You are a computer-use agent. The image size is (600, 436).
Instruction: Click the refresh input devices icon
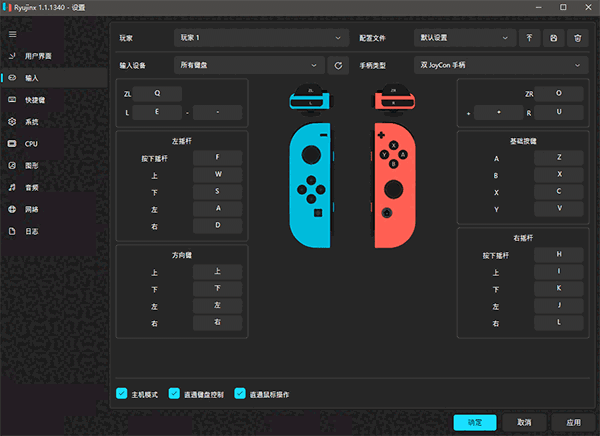pos(338,65)
